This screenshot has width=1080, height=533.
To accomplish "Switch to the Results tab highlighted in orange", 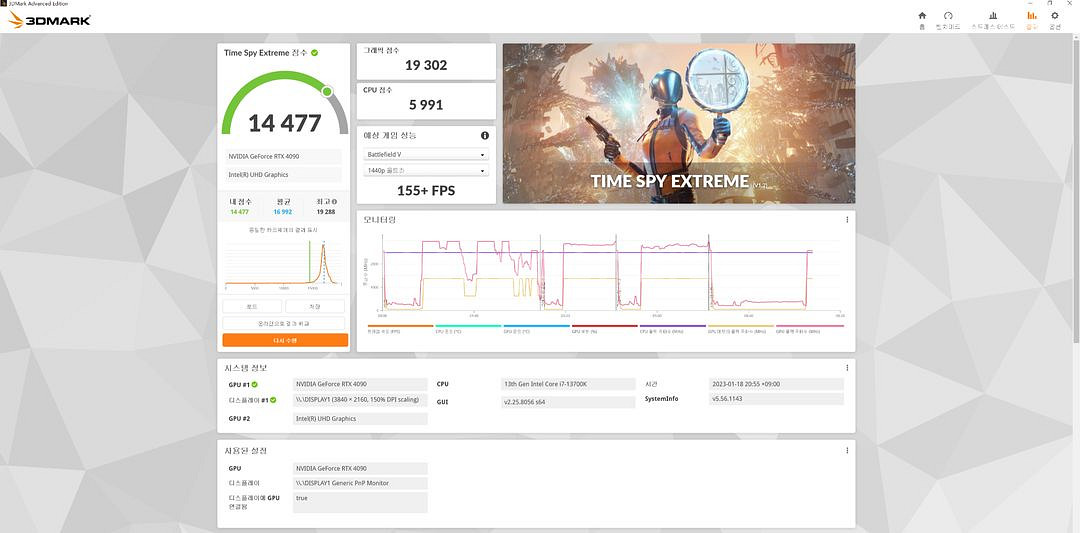I will 1031,19.
